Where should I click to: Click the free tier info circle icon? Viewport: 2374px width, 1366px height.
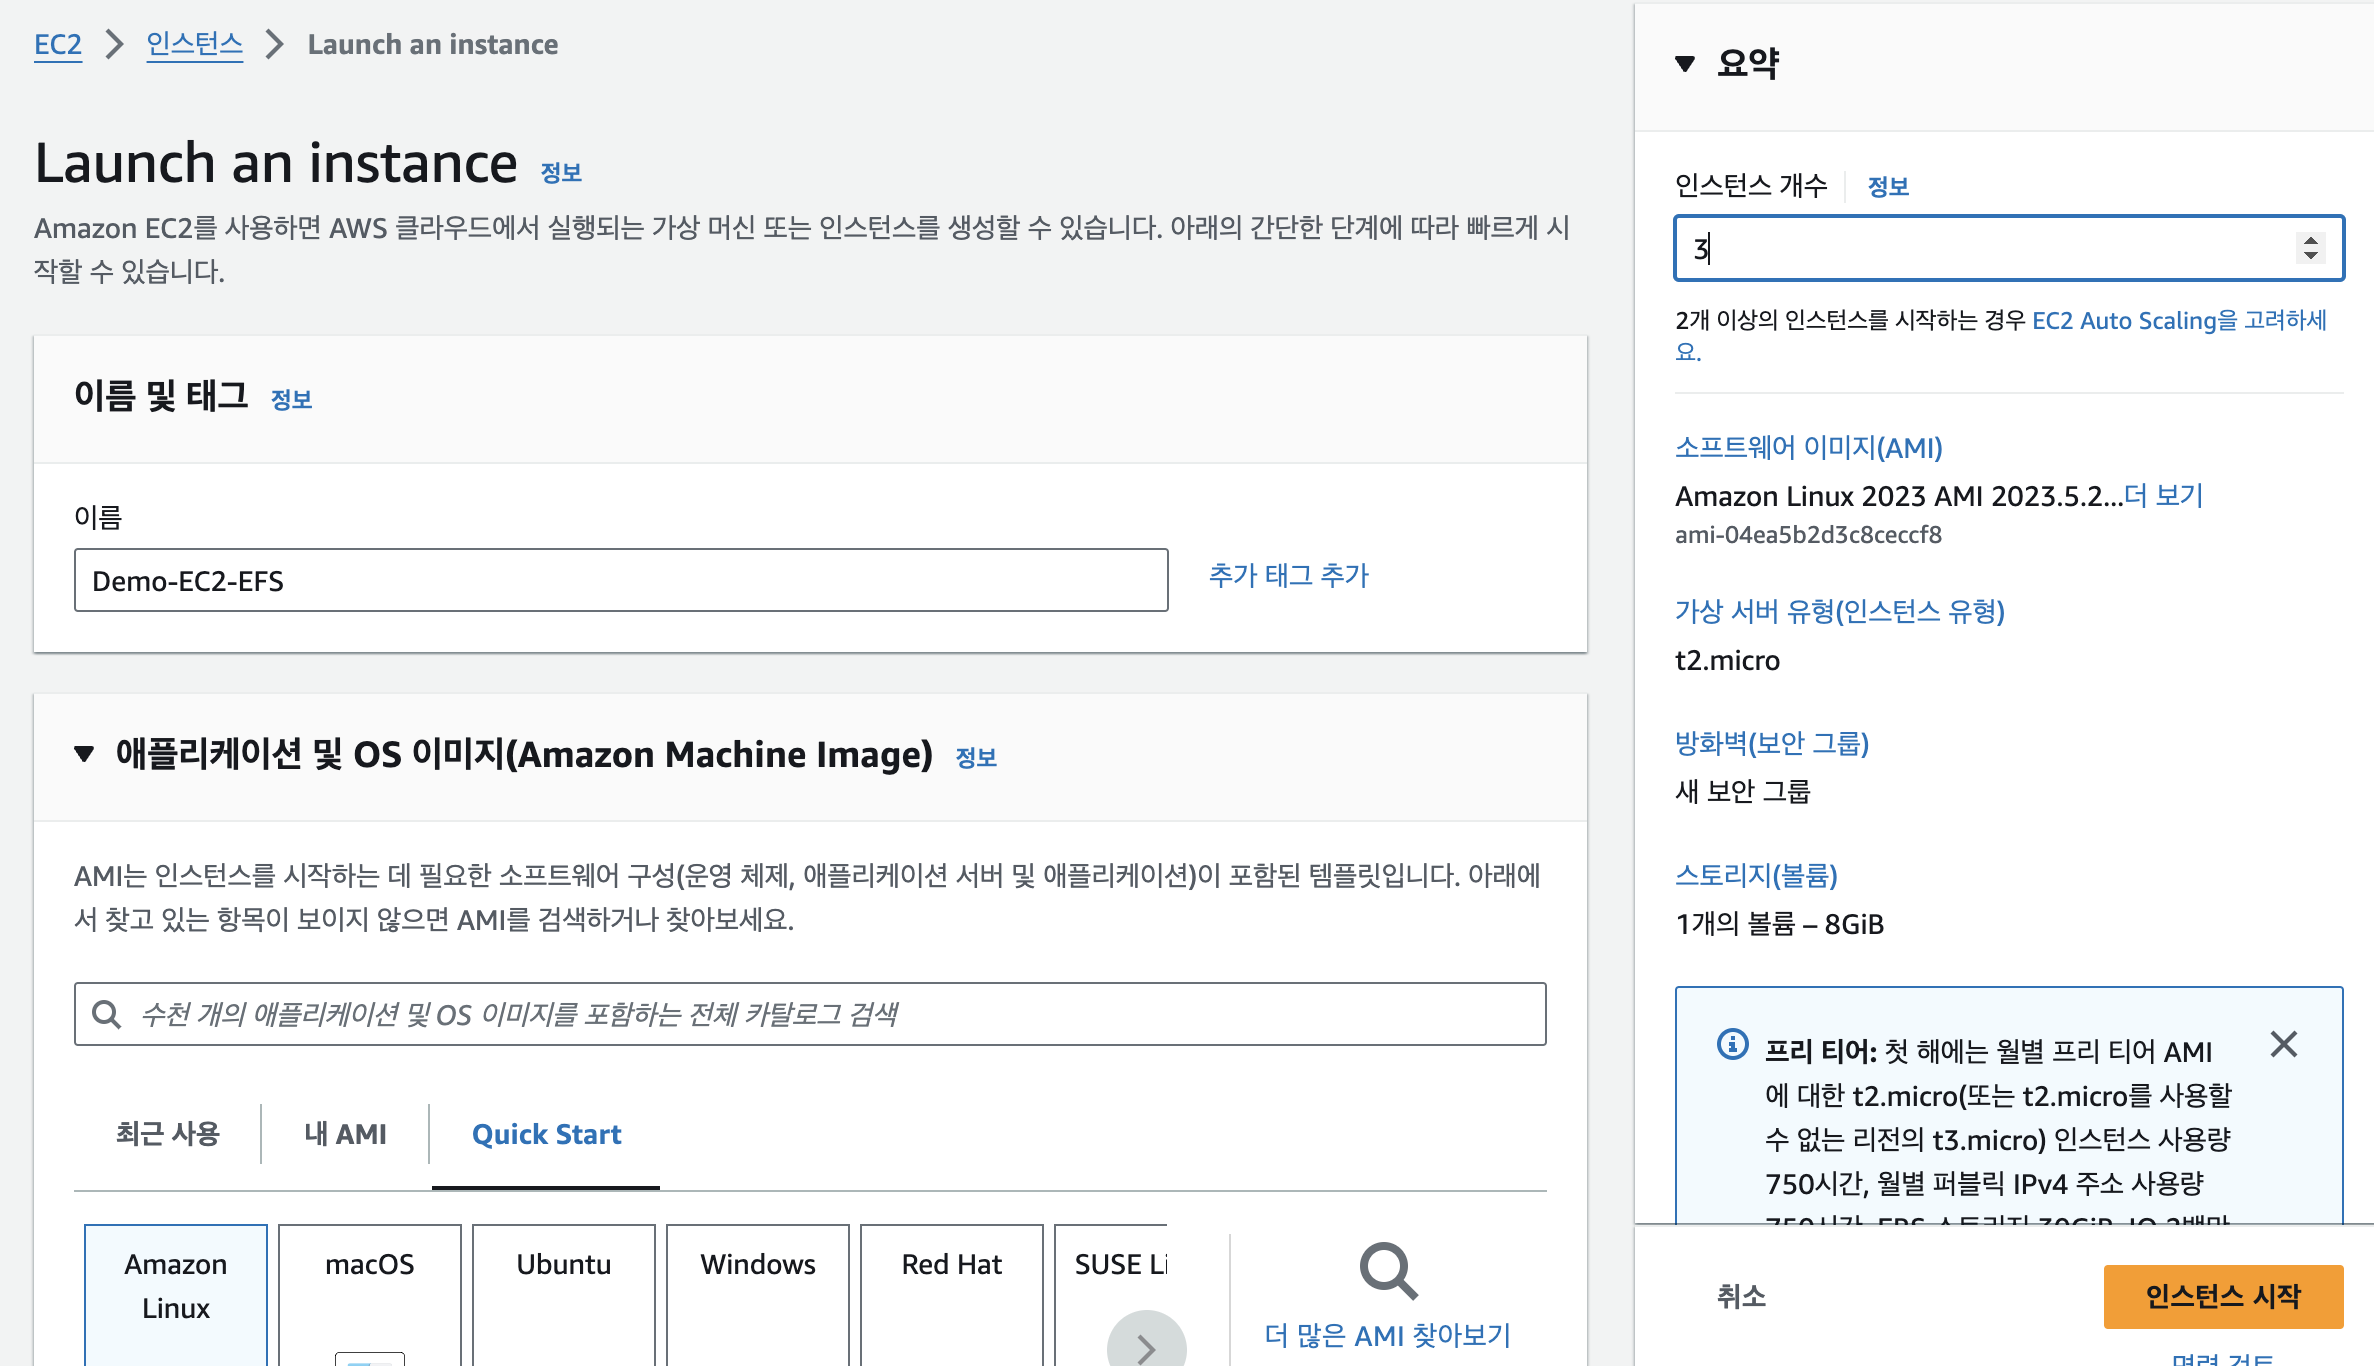[x=1732, y=1044]
